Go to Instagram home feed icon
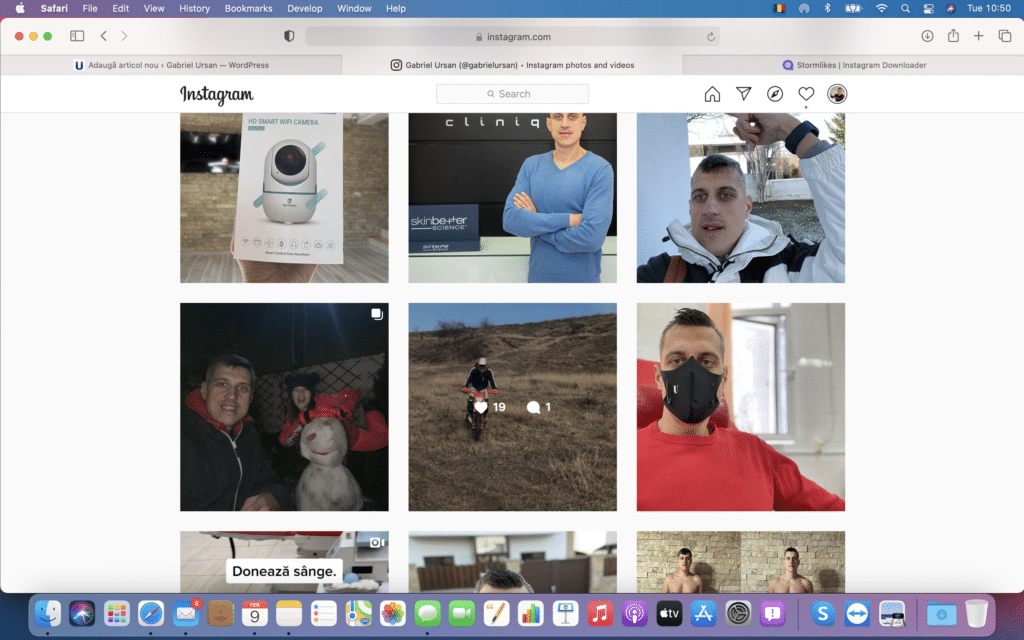Viewport: 1024px width, 640px height. [712, 94]
